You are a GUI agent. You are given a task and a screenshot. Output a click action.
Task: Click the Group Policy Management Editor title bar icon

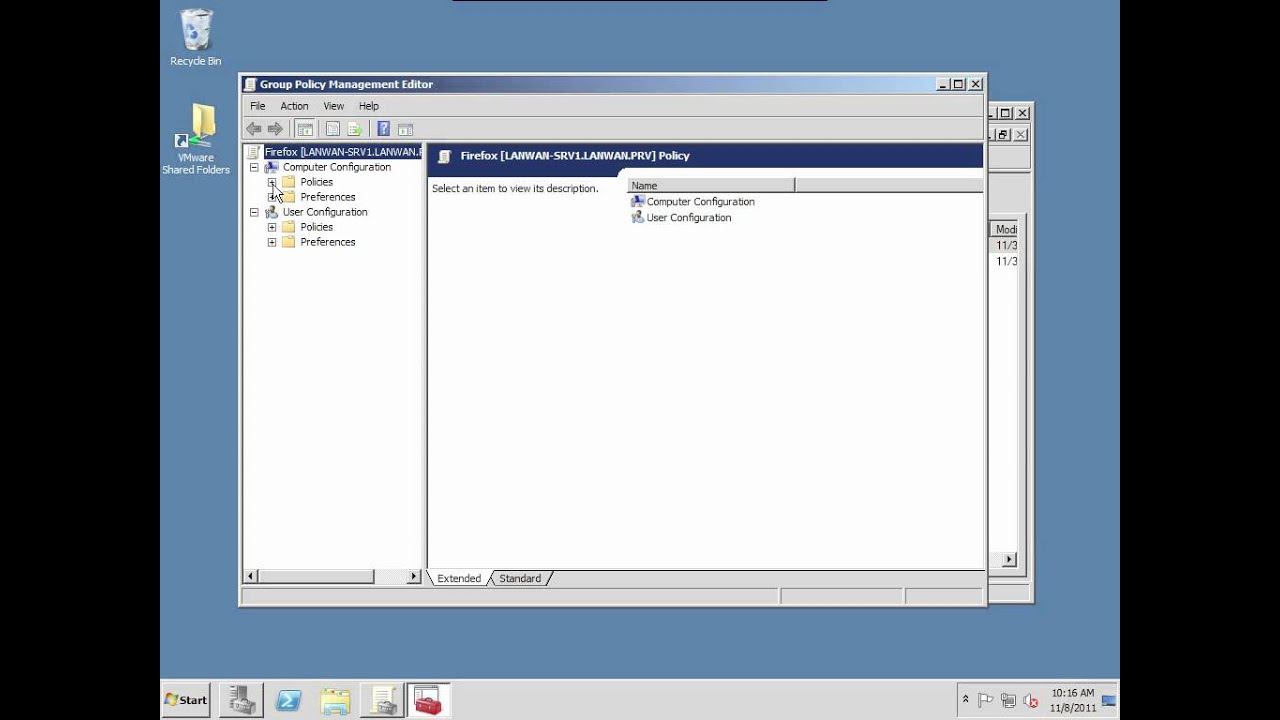(252, 84)
